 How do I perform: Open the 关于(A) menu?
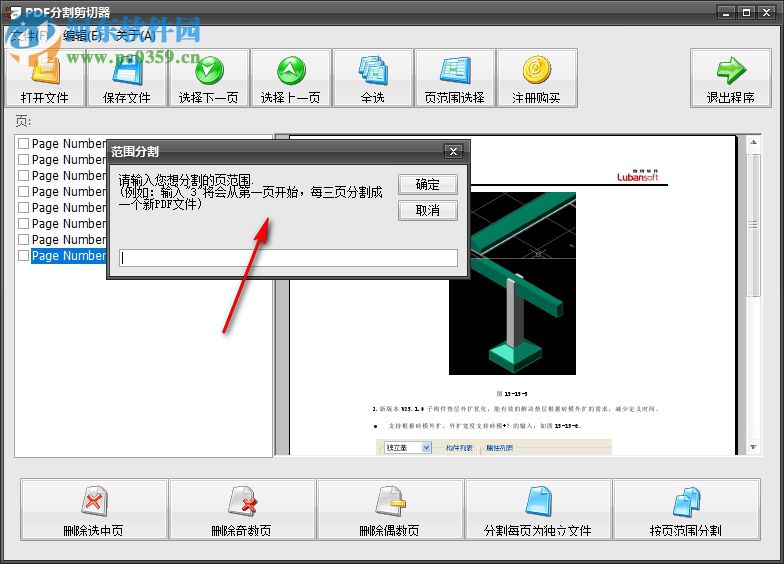pos(135,35)
